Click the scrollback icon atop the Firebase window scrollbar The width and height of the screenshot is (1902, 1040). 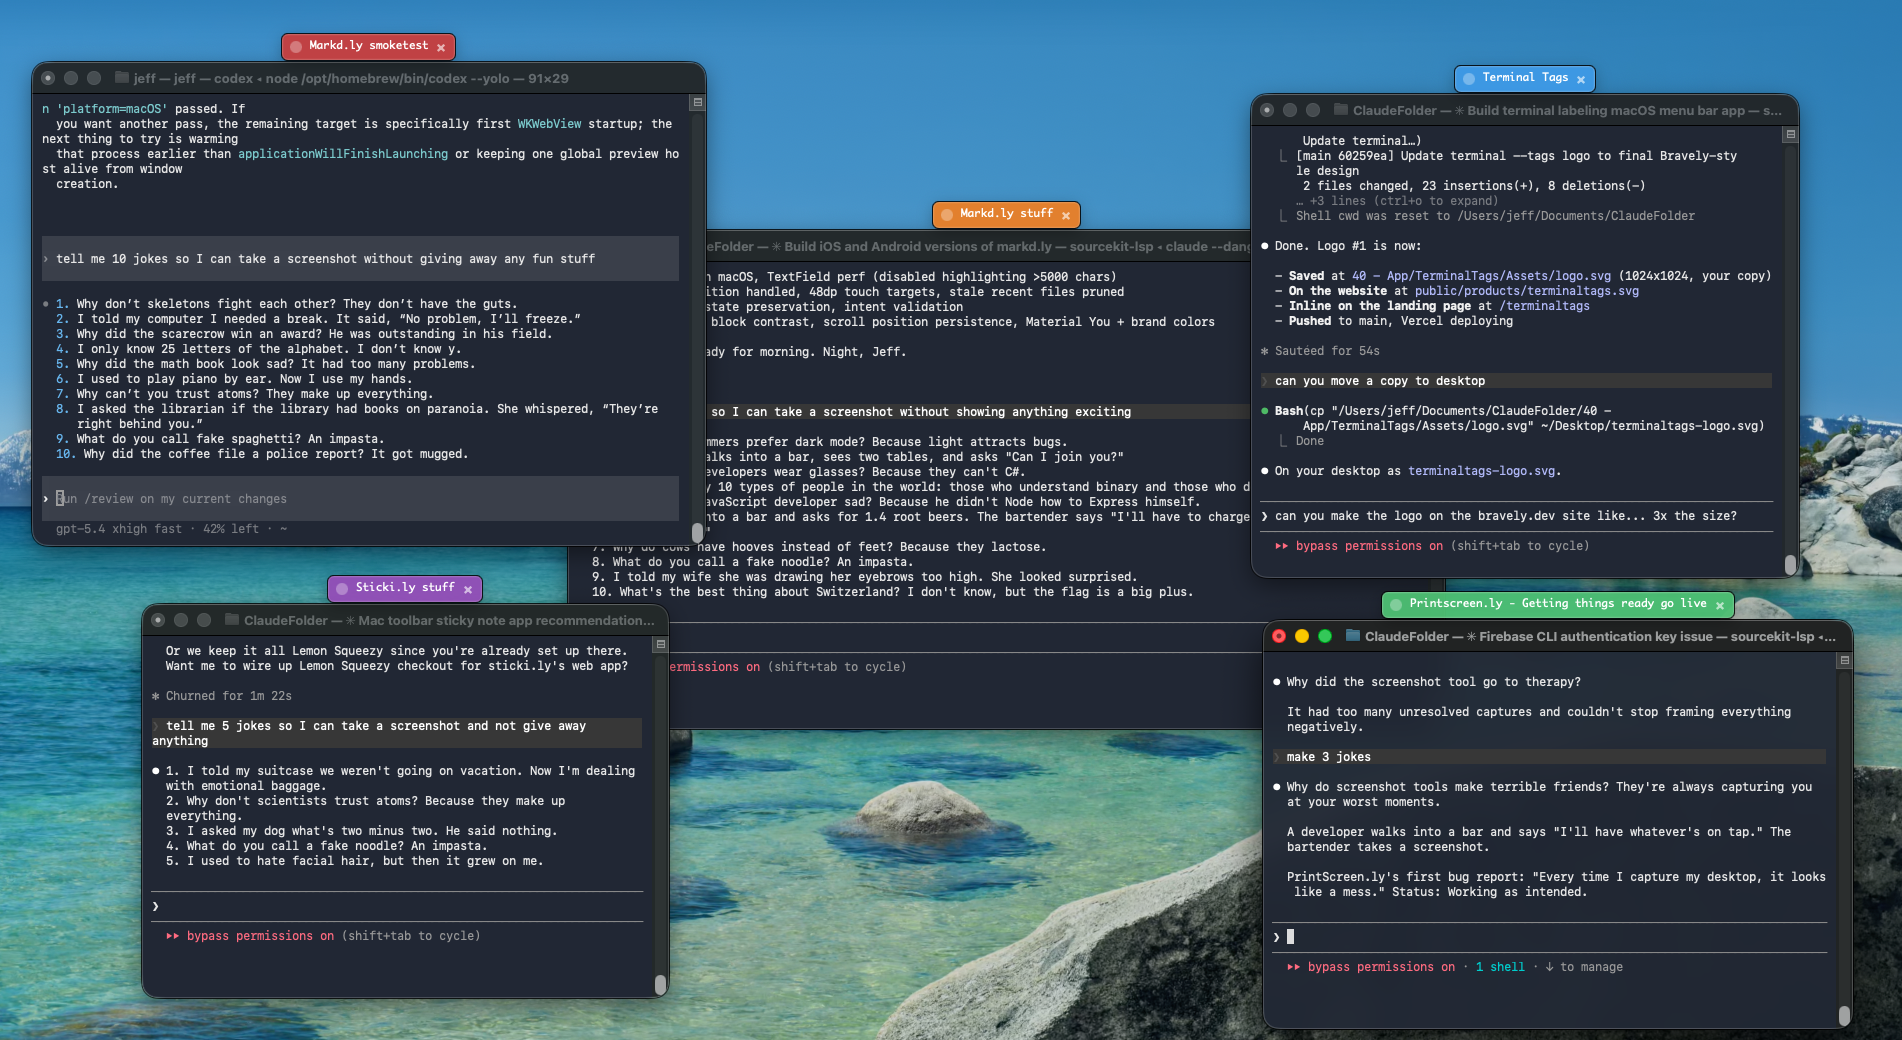pos(1845,661)
